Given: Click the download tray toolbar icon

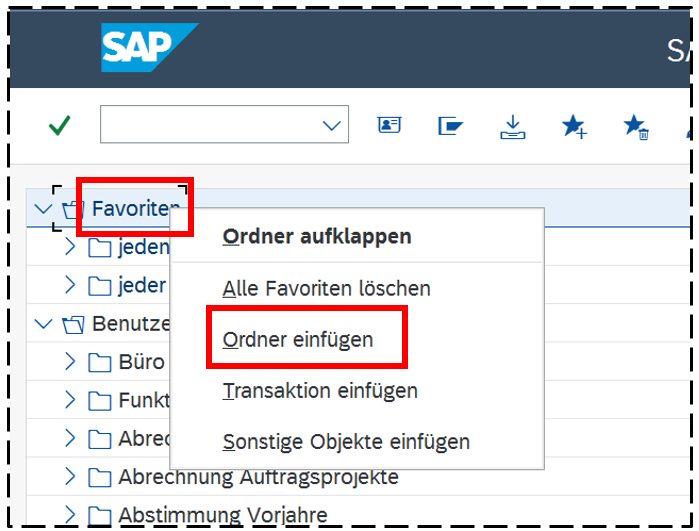Looking at the screenshot, I should [512, 126].
